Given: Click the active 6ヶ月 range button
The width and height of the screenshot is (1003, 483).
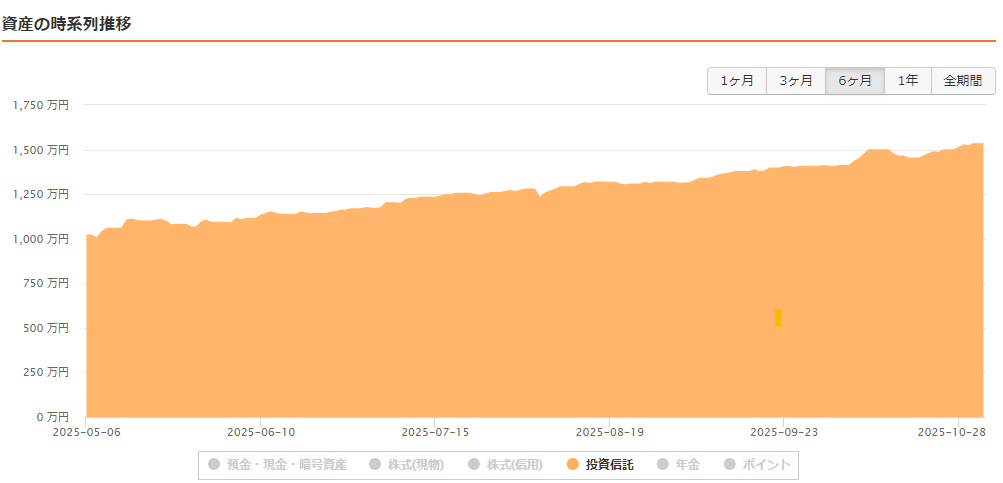Looking at the screenshot, I should click(x=855, y=81).
